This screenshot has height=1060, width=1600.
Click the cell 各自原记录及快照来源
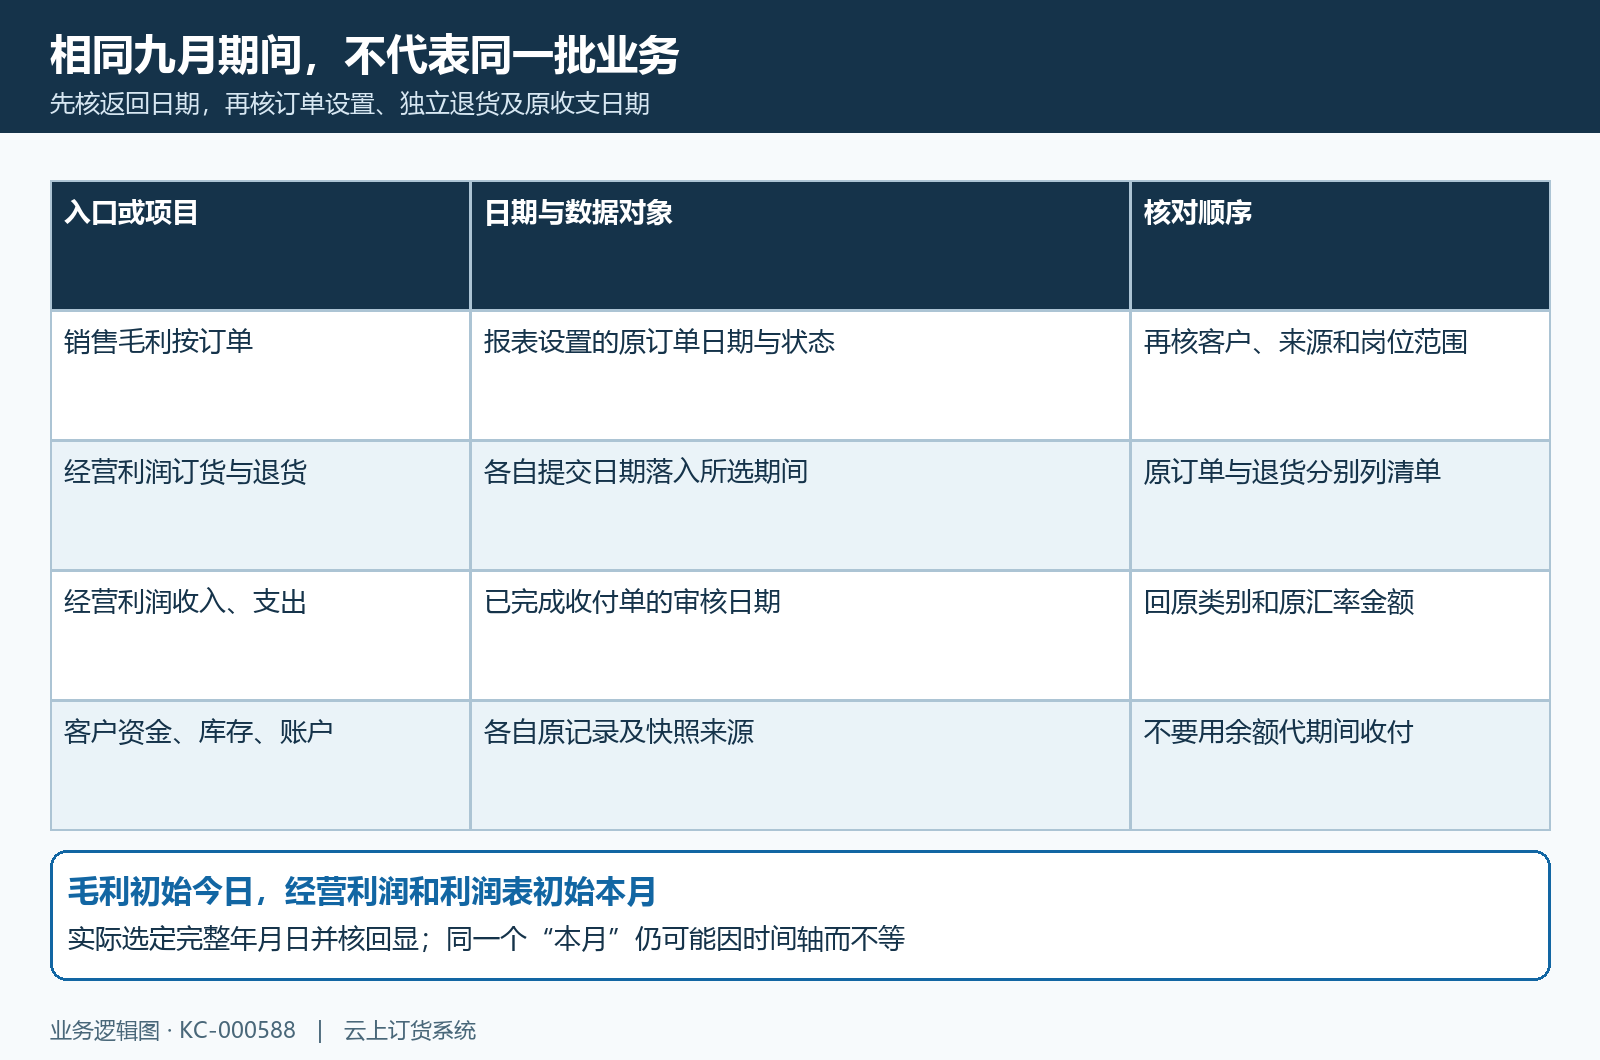point(800,765)
